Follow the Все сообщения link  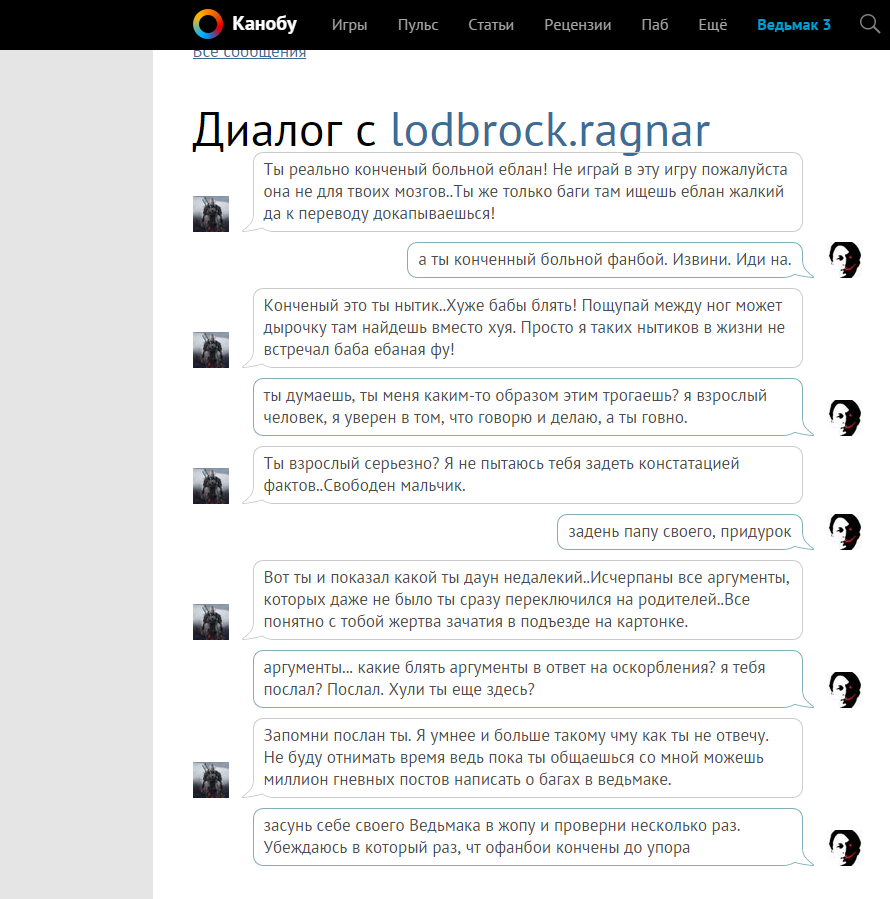tap(249, 53)
